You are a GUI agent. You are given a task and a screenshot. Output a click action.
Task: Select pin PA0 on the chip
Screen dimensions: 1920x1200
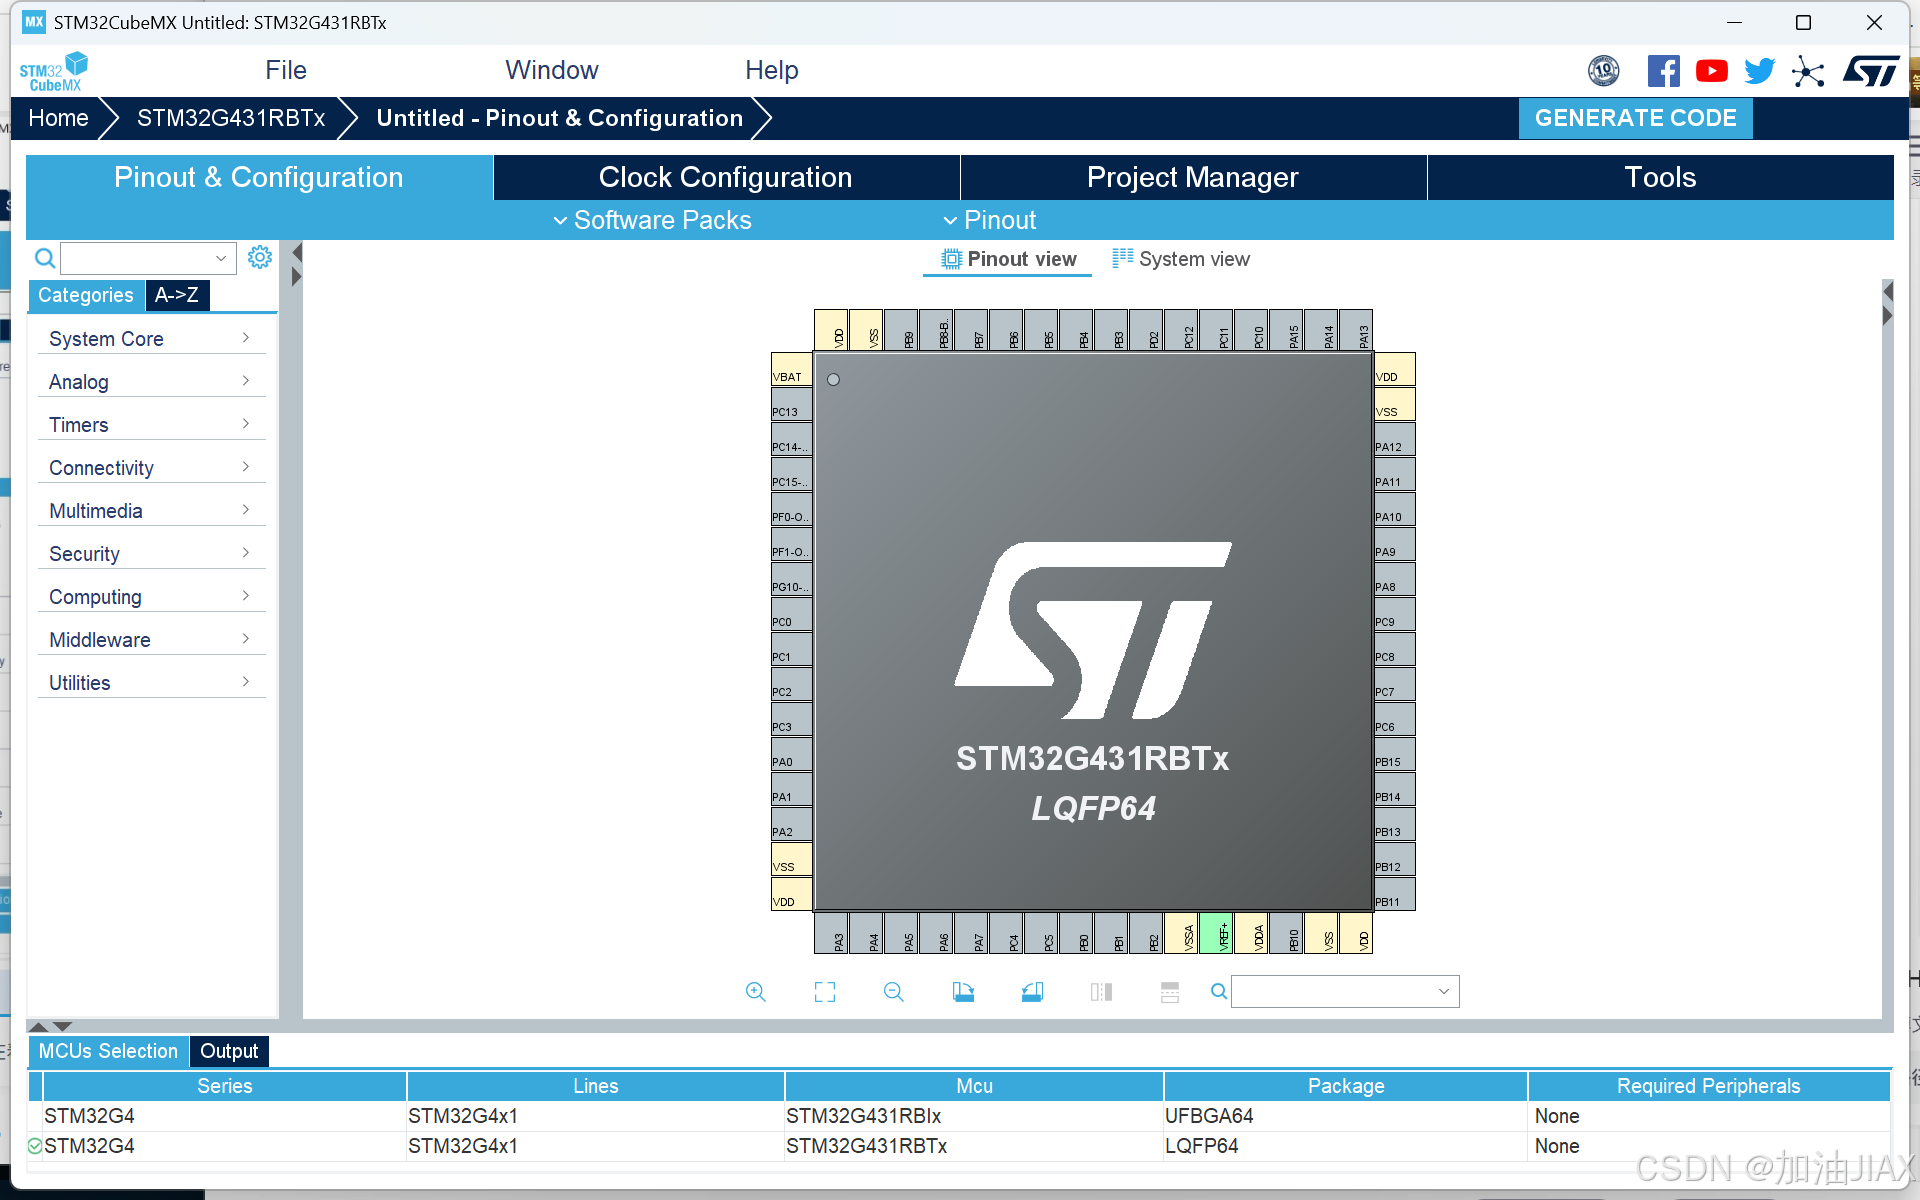(791, 754)
